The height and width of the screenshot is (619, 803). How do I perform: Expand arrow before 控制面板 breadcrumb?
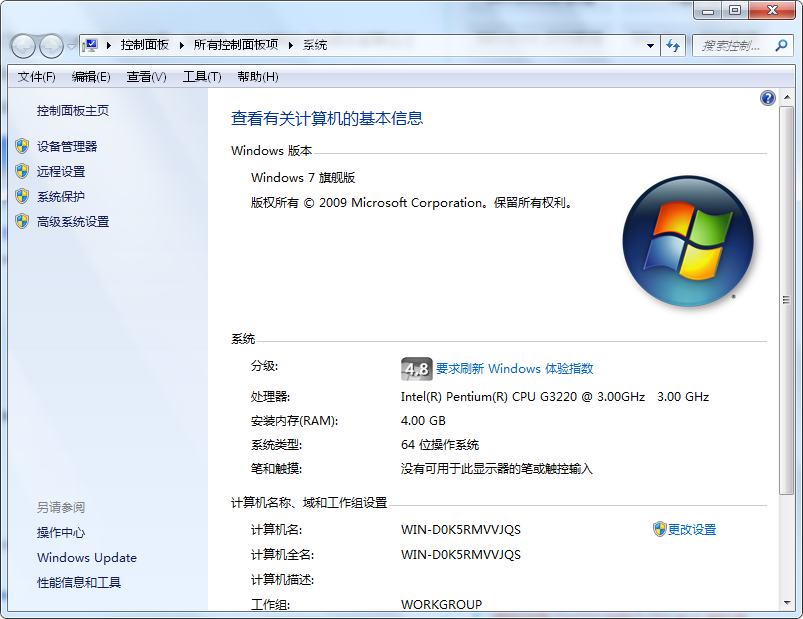coord(109,46)
